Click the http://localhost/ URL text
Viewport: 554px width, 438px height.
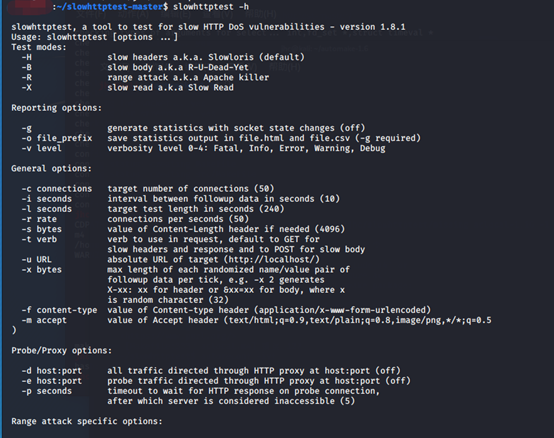pos(272,260)
